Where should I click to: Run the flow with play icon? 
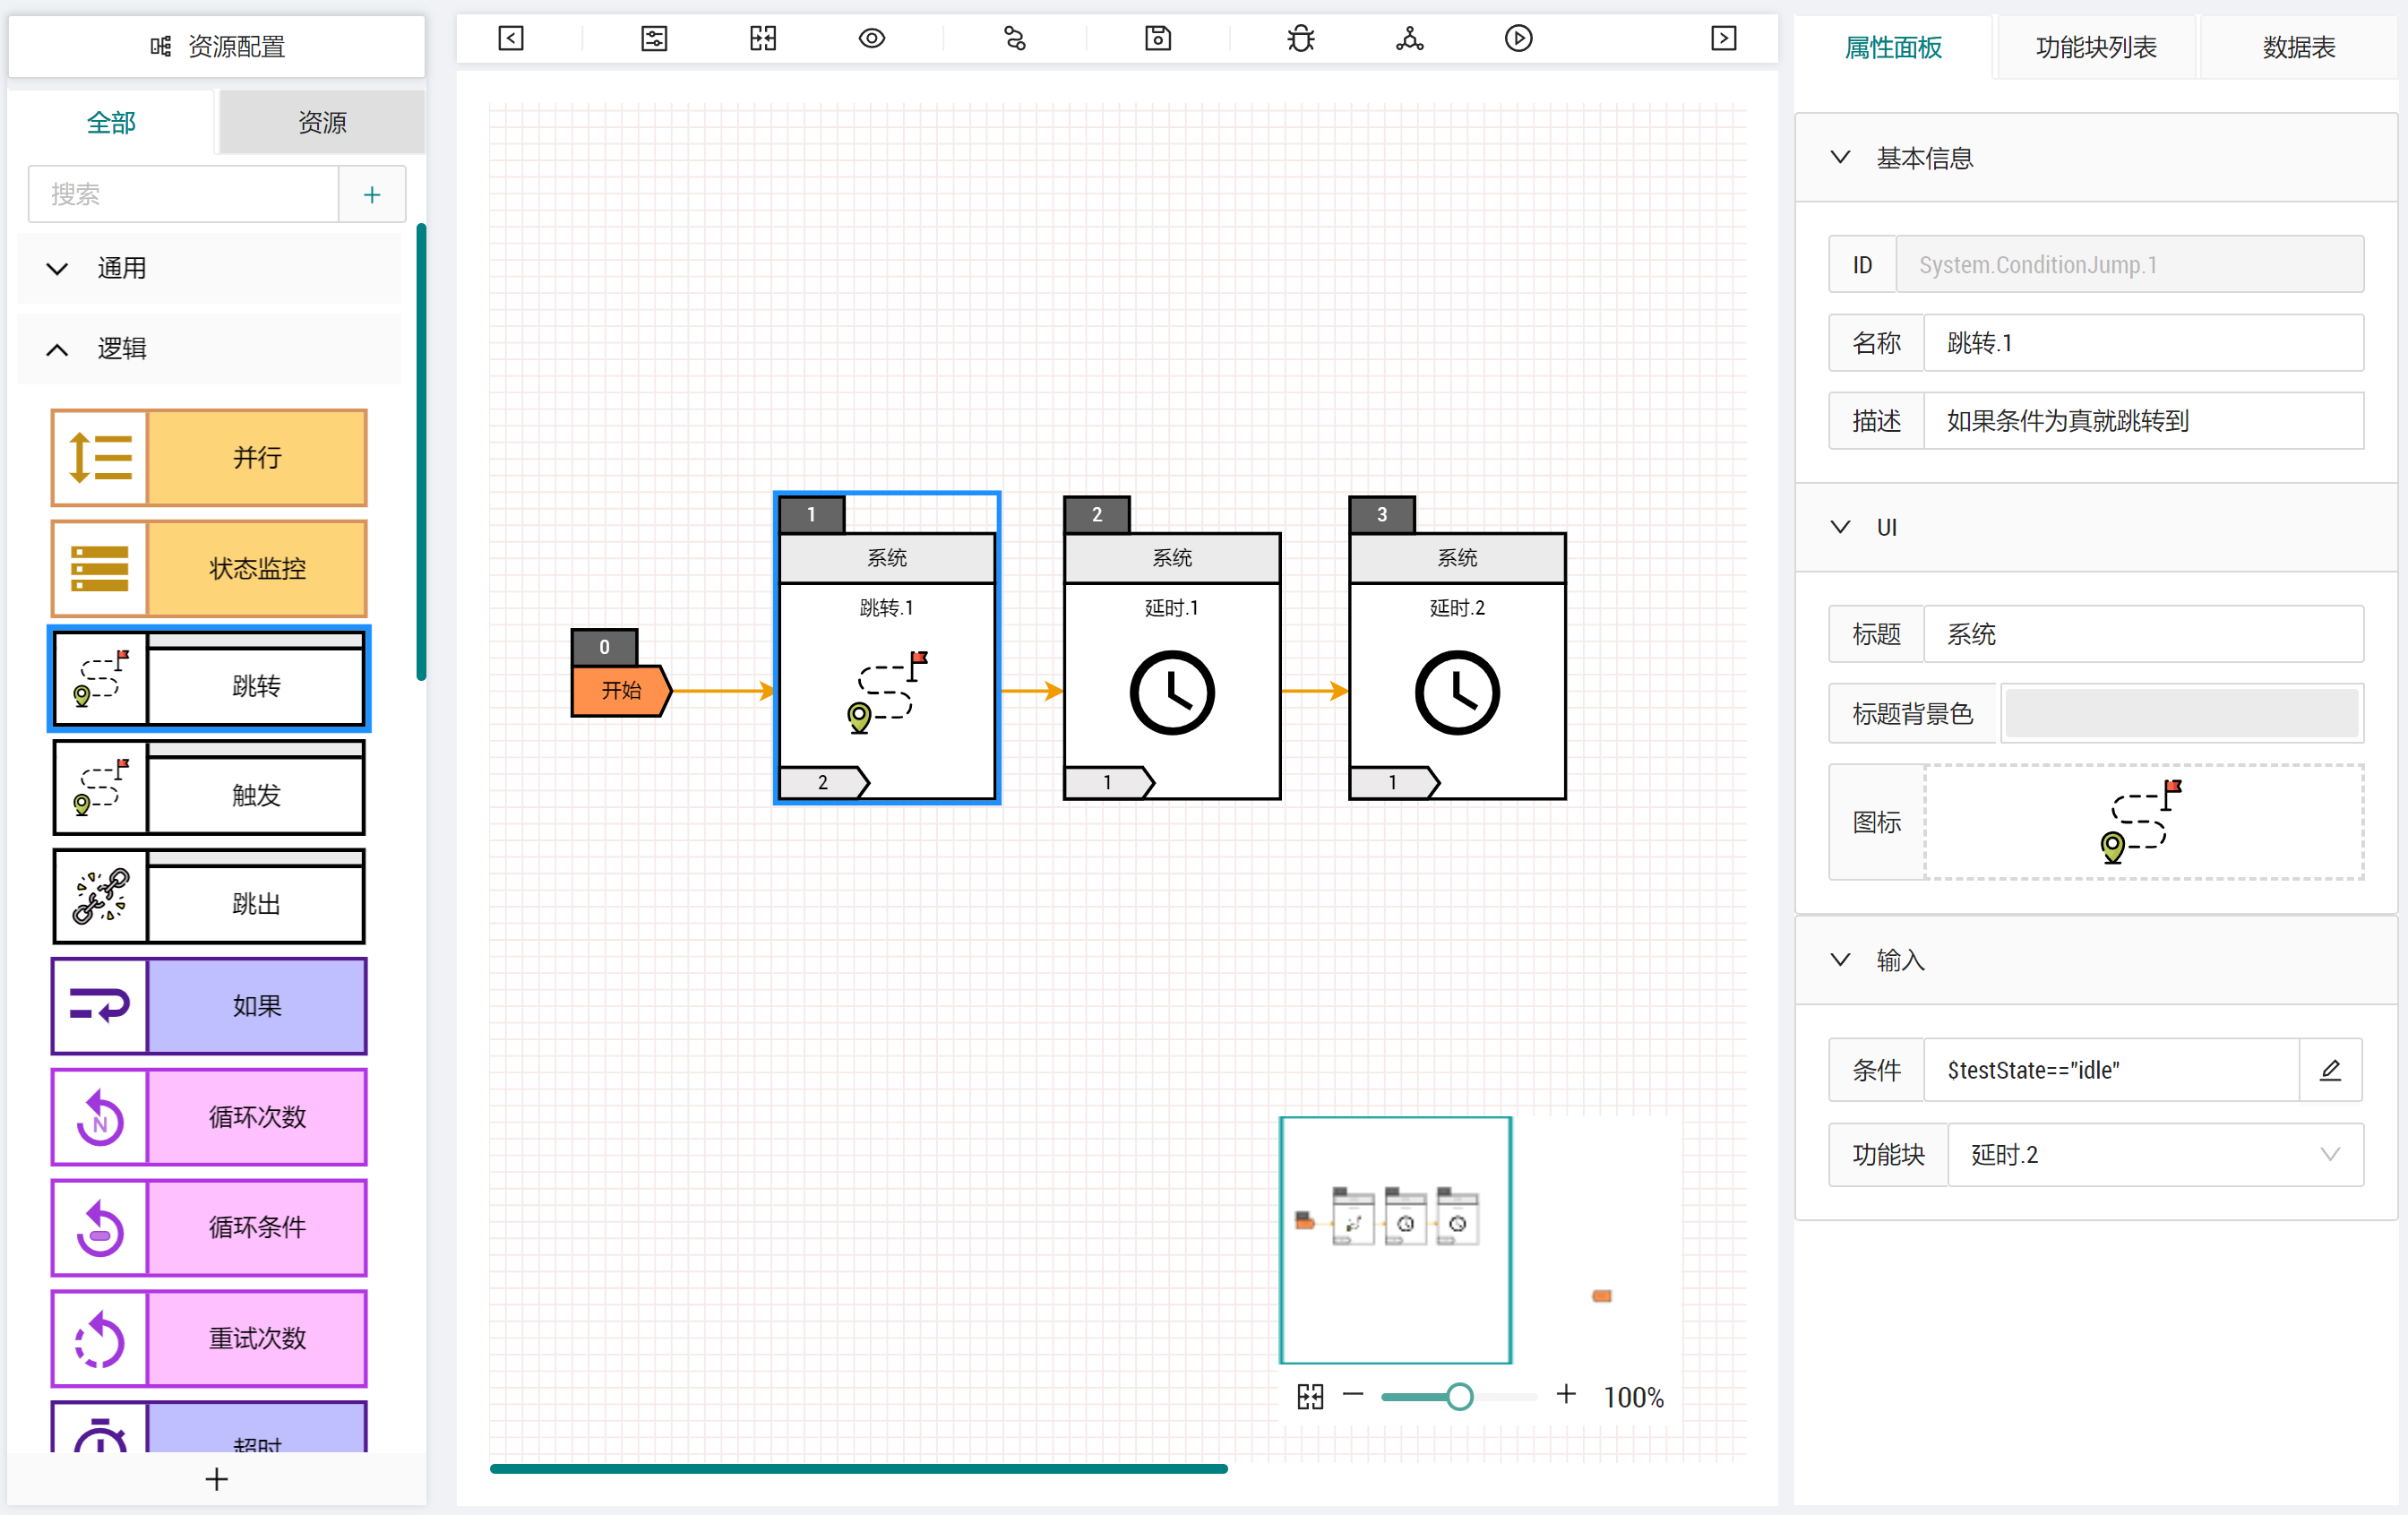1519,39
